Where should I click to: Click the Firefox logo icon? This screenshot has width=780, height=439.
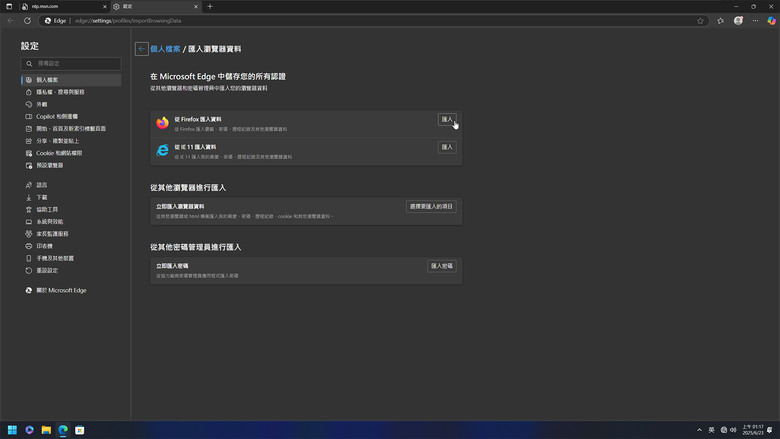163,123
